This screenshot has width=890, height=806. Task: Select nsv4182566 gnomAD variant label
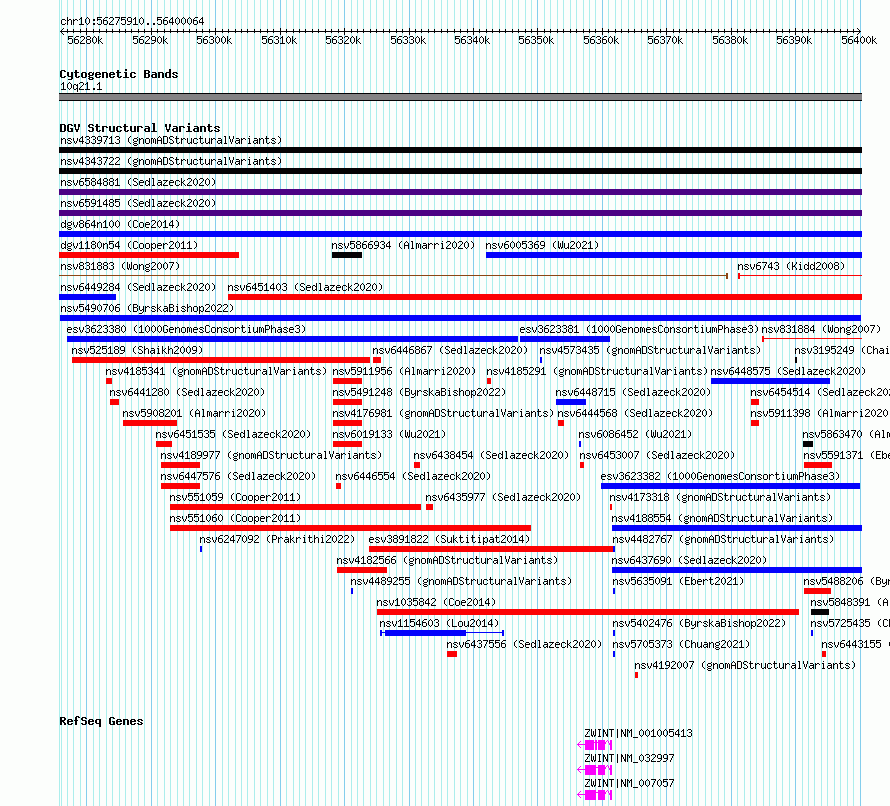tap(447, 560)
